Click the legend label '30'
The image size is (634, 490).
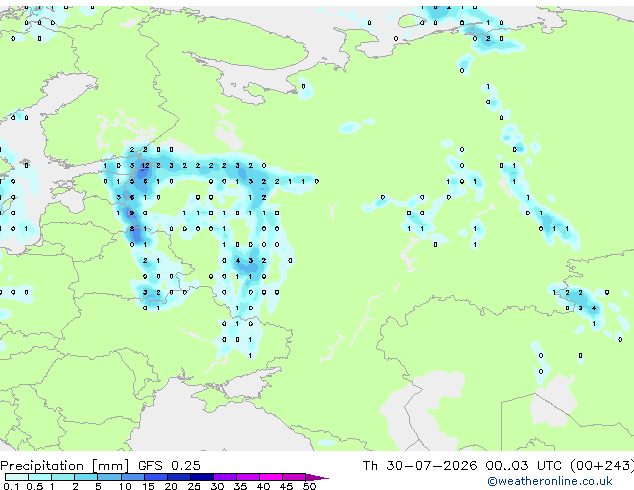tap(217, 486)
